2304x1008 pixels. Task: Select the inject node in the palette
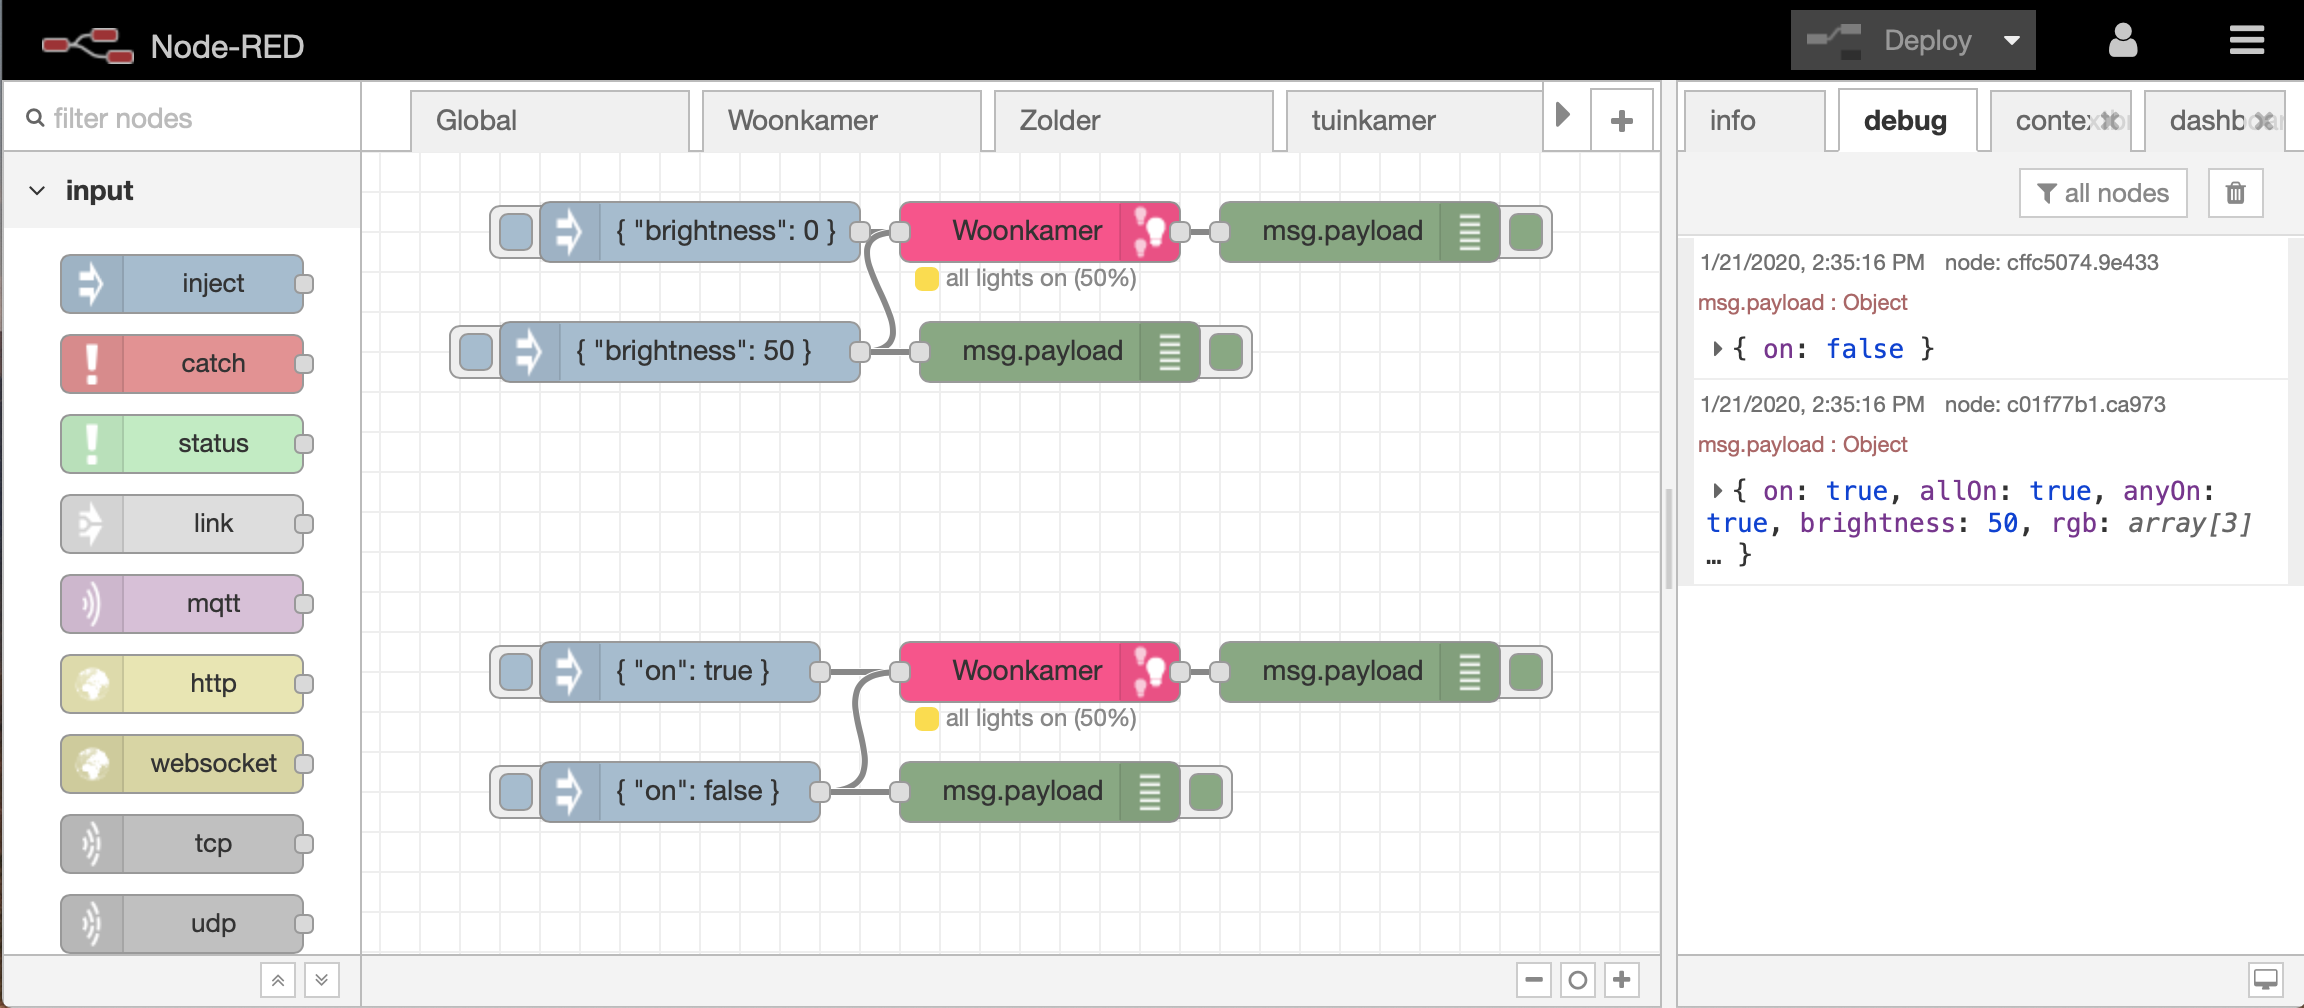183,283
